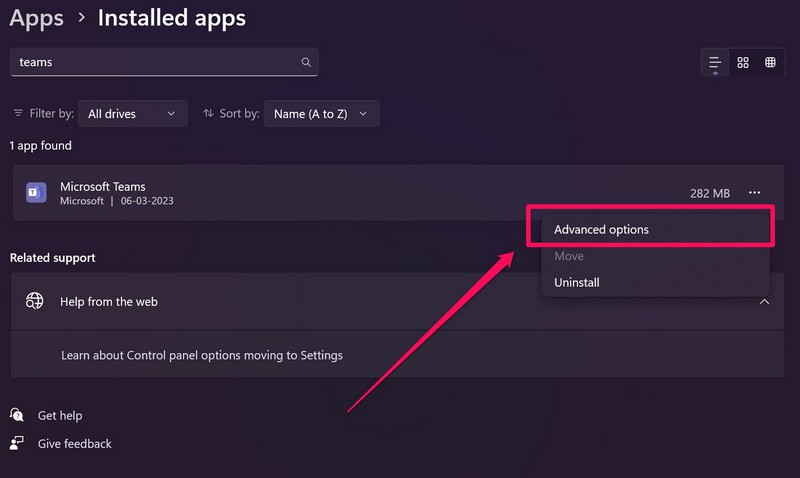Switch to grid view layout

coord(743,62)
